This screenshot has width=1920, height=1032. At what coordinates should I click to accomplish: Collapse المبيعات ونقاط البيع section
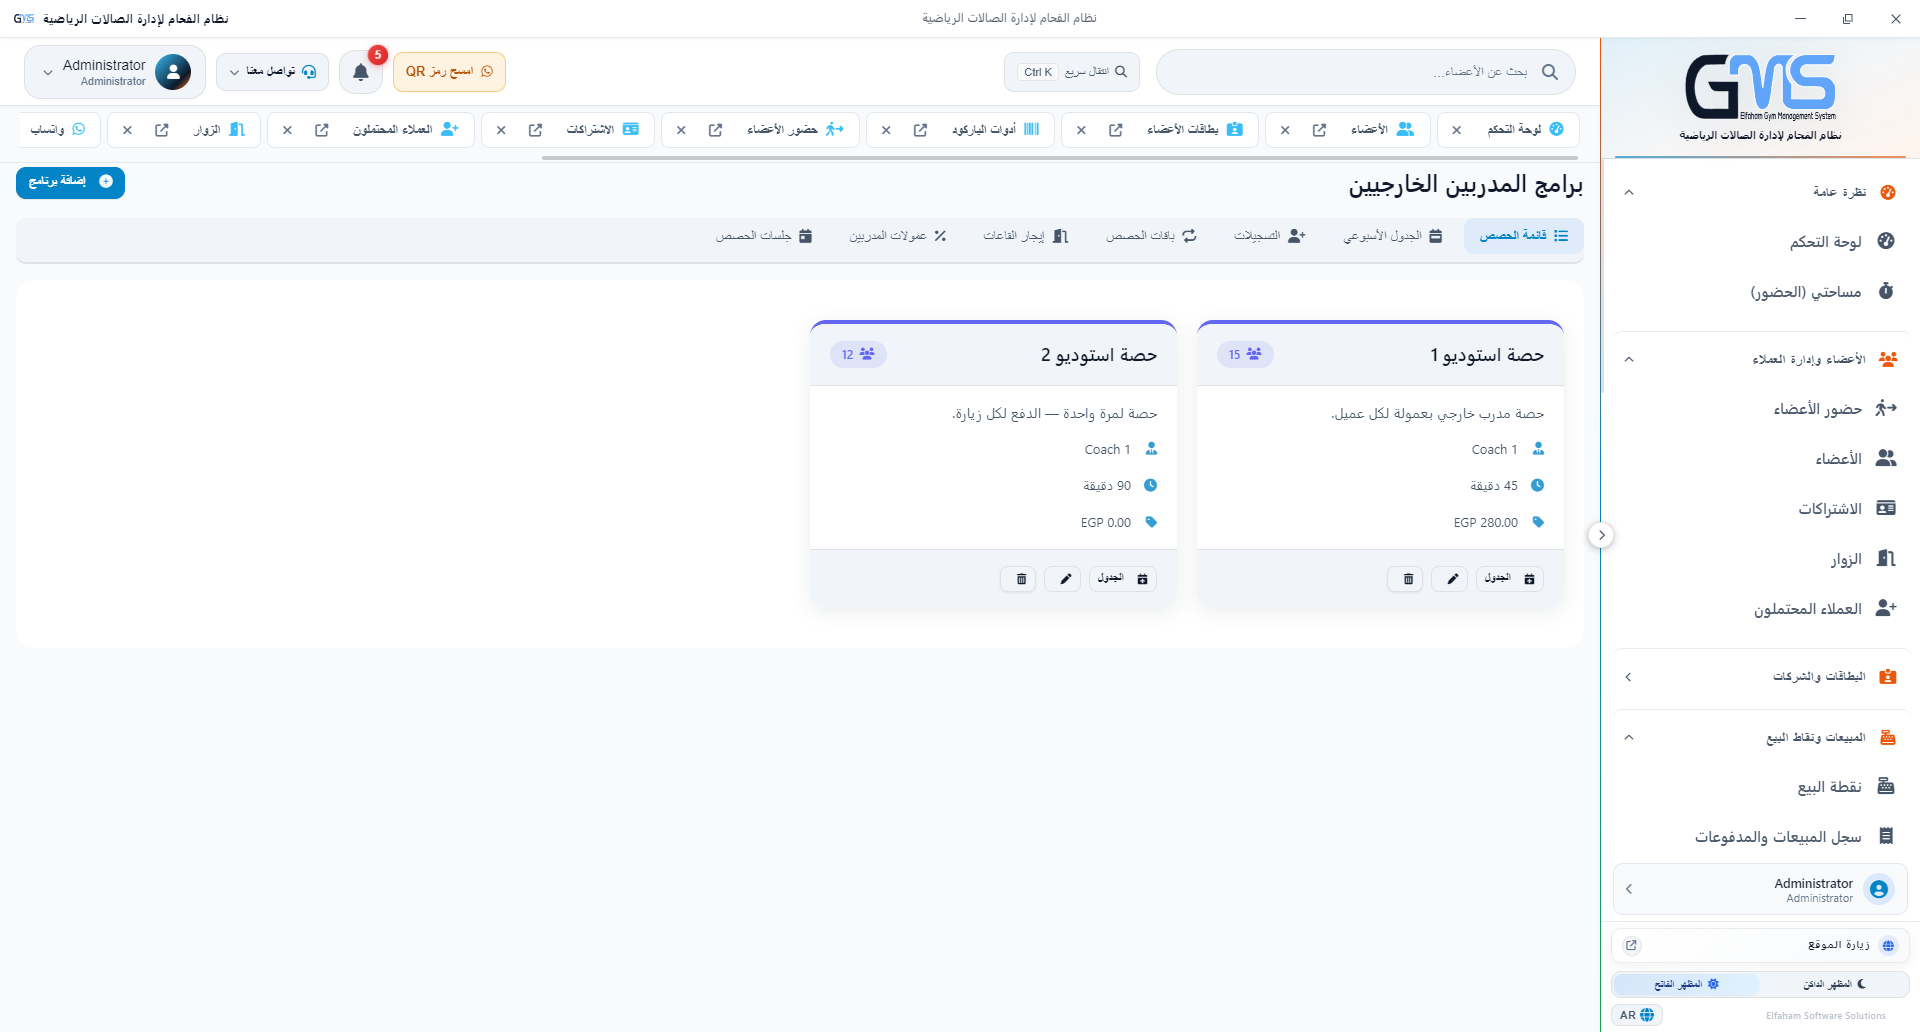coord(1760,737)
